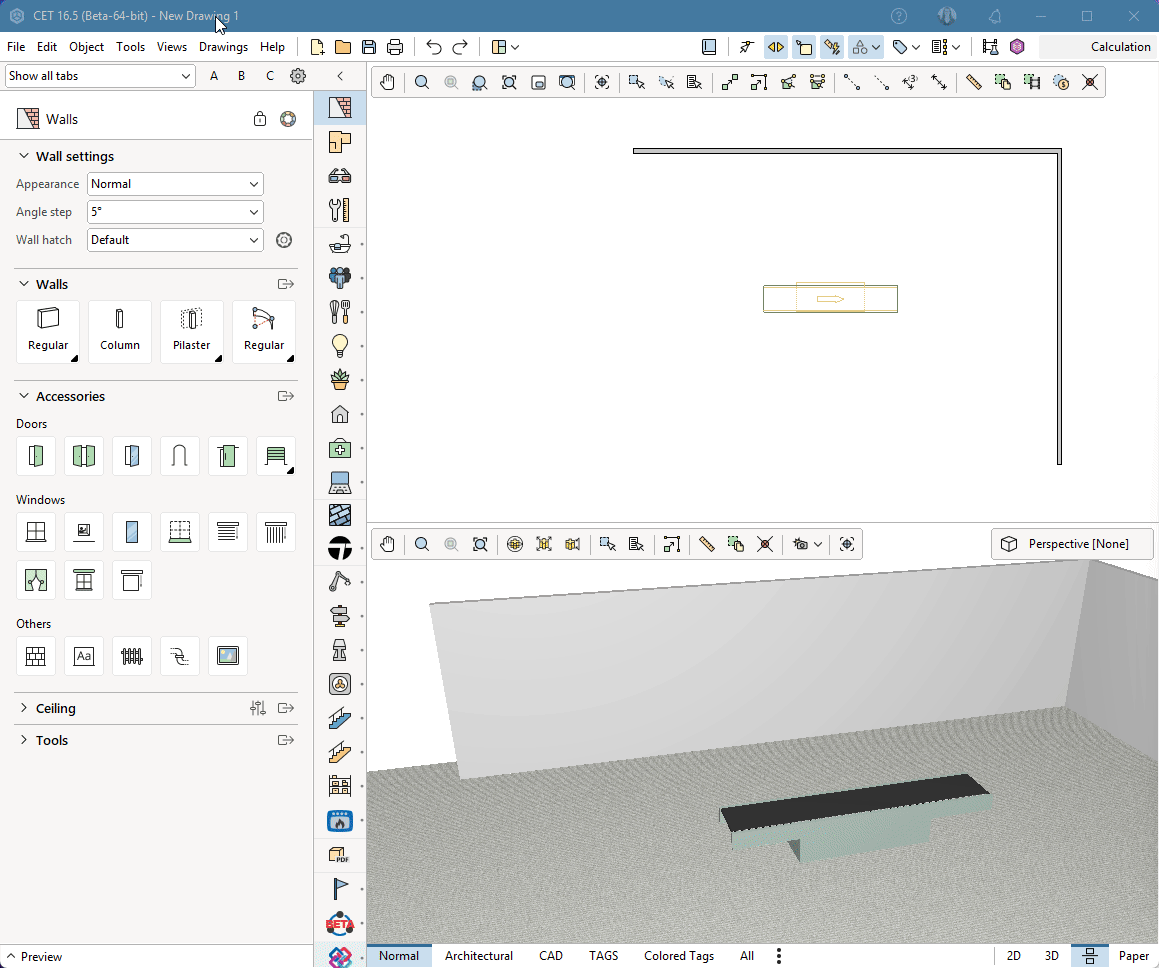
Task: Click the Save disk icon
Action: (x=369, y=47)
